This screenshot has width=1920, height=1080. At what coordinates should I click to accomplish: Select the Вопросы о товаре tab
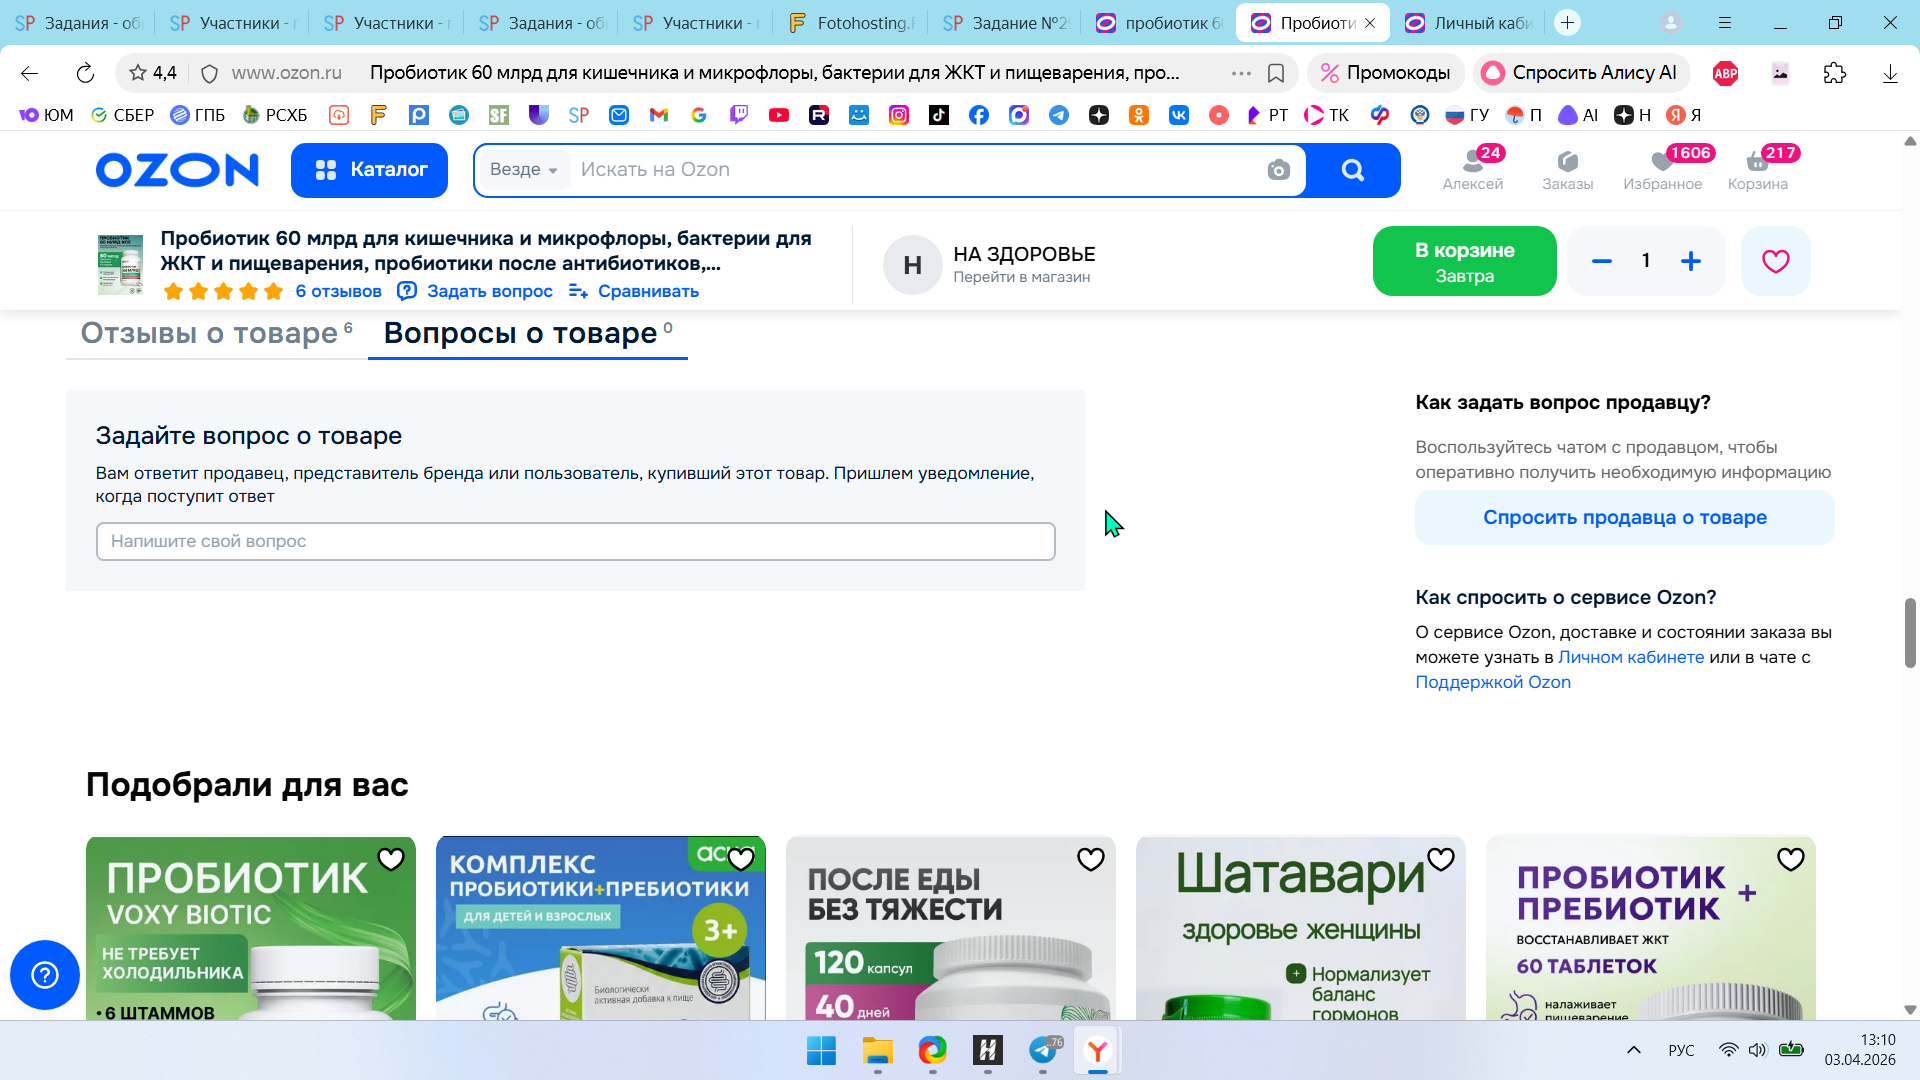click(x=521, y=333)
